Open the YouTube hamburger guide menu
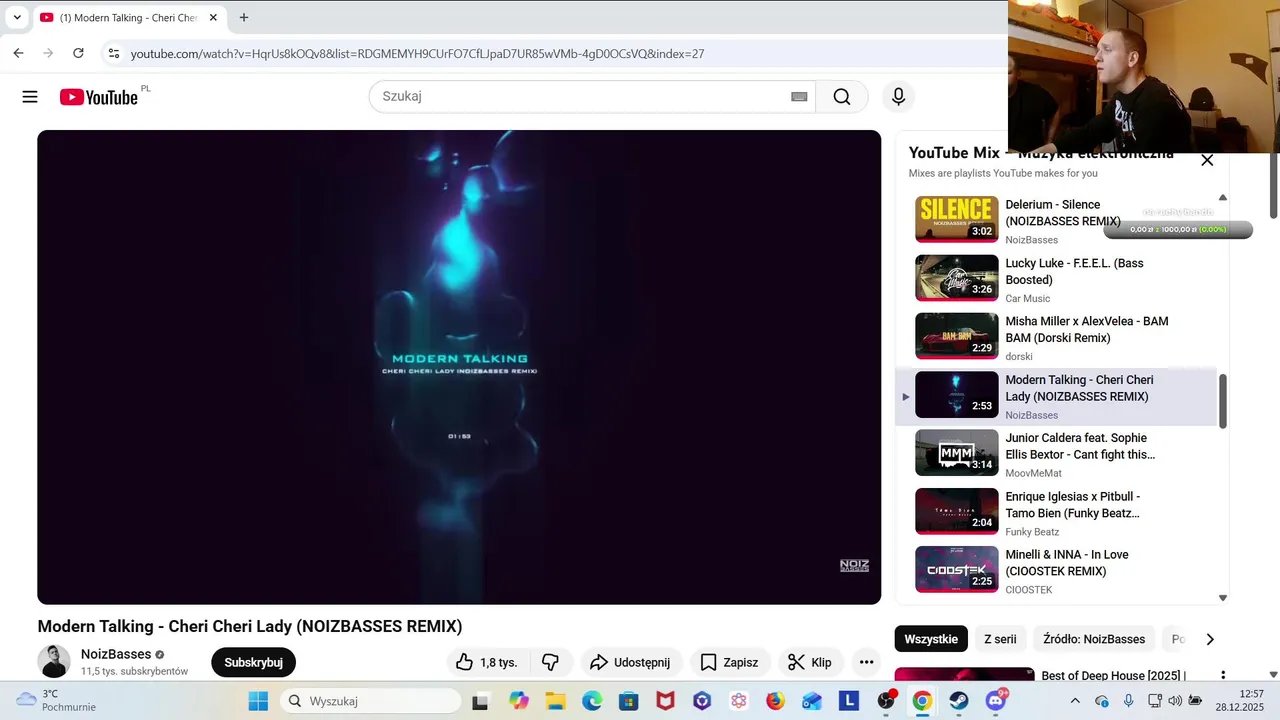This screenshot has width=1280, height=720. (30, 97)
